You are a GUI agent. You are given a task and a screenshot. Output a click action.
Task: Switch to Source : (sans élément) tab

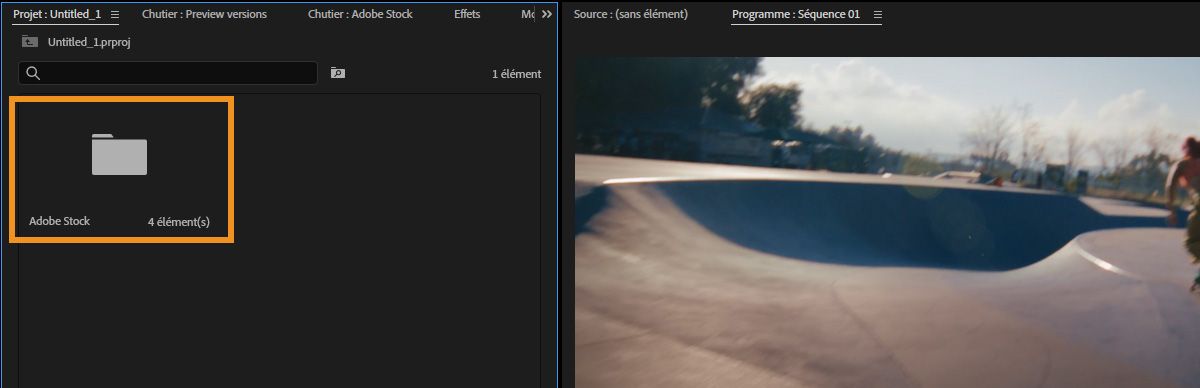click(630, 15)
